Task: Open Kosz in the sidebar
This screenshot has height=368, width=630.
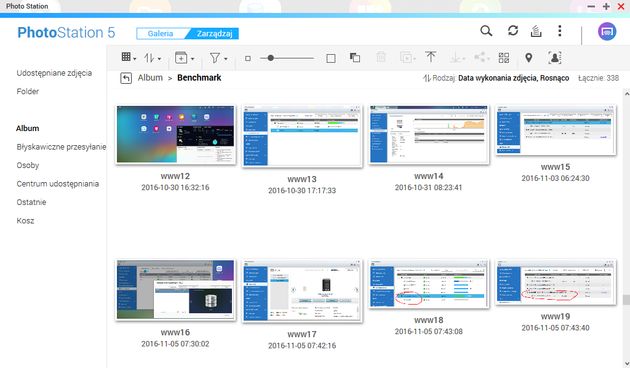Action: click(25, 221)
